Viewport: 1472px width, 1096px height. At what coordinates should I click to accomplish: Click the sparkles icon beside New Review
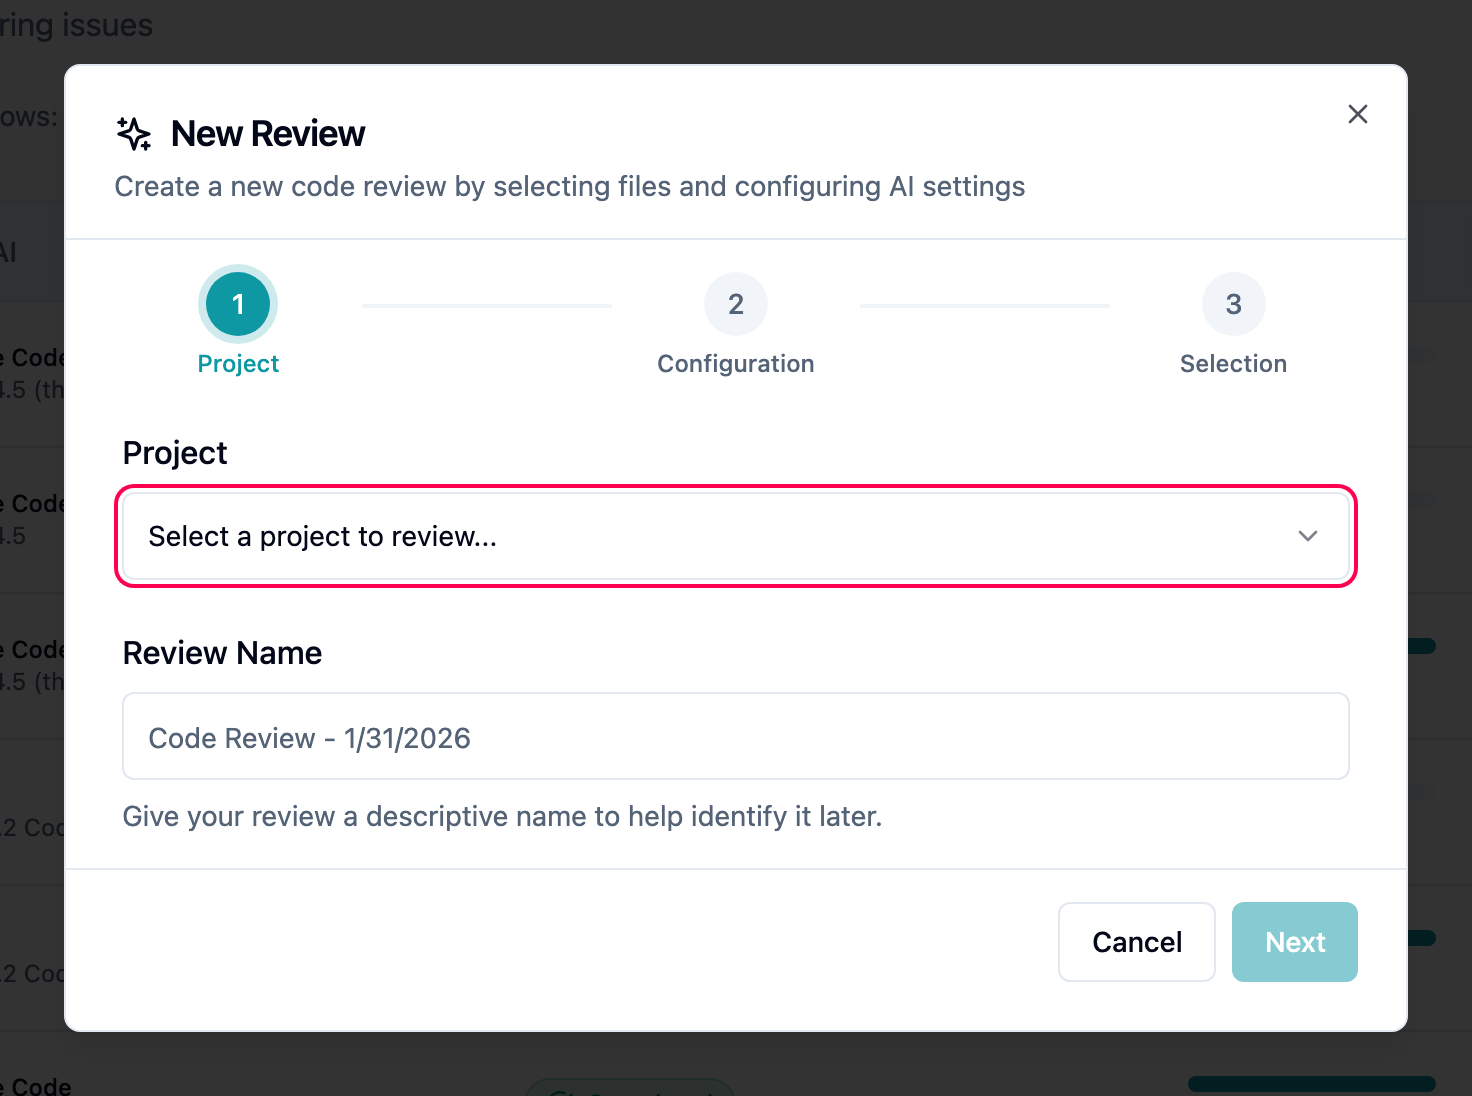point(133,133)
